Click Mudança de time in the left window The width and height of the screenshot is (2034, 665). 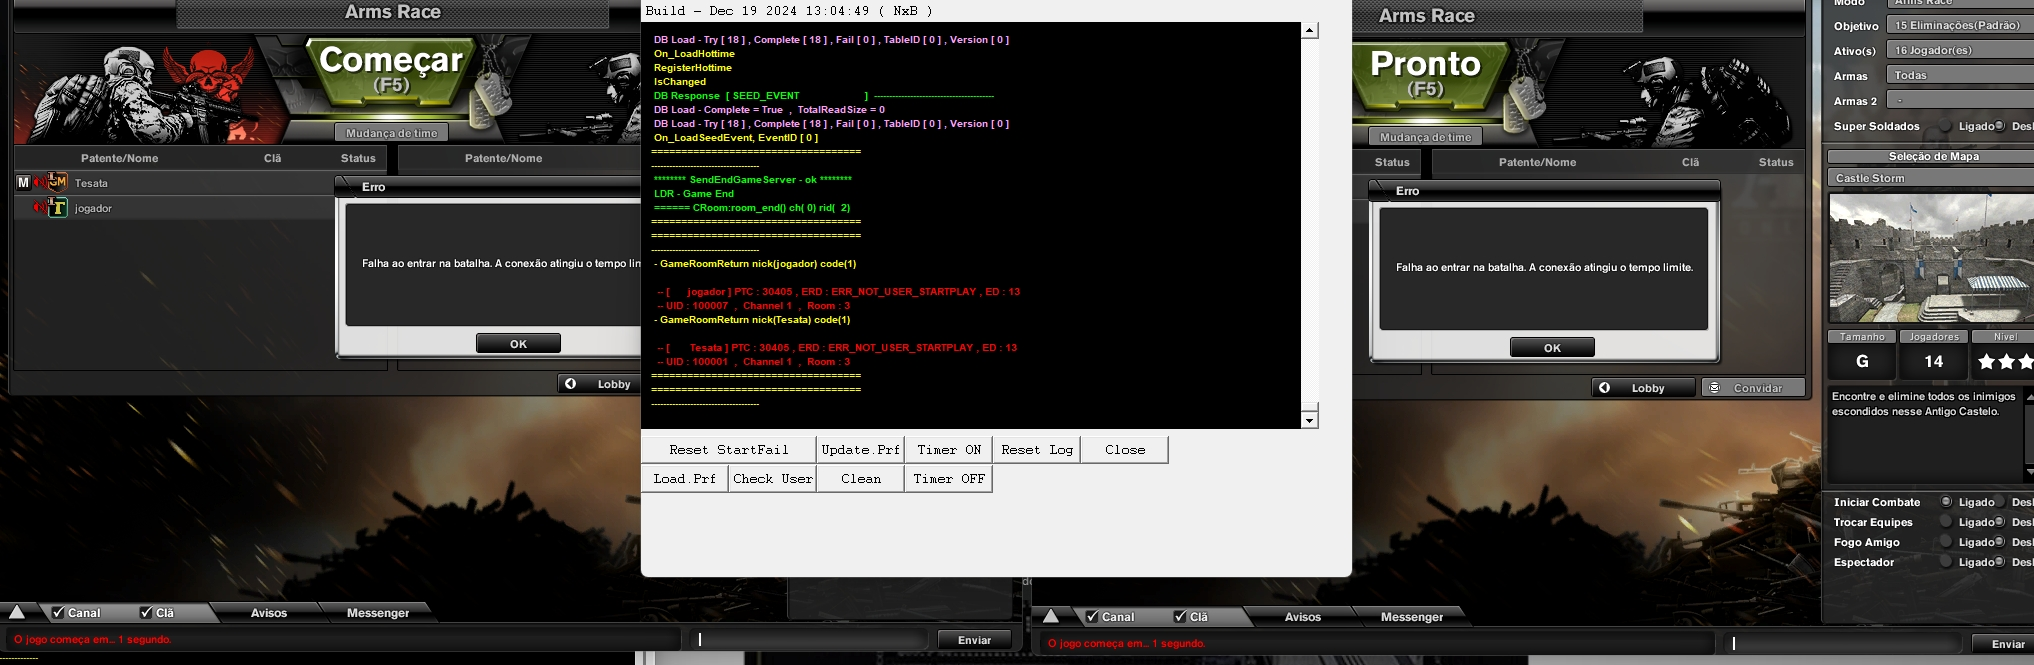[391, 133]
